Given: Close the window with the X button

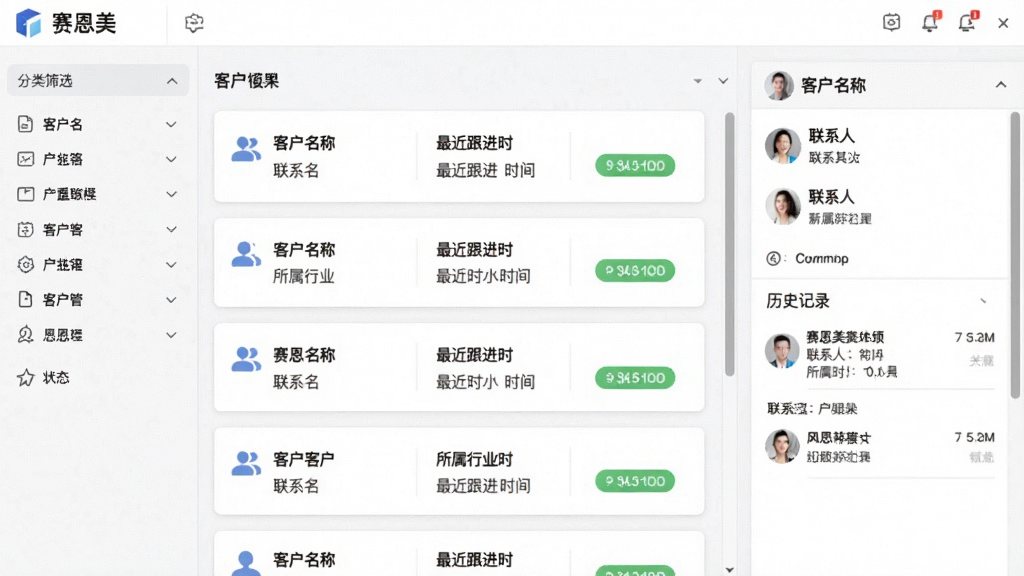Looking at the screenshot, I should tap(1003, 23).
